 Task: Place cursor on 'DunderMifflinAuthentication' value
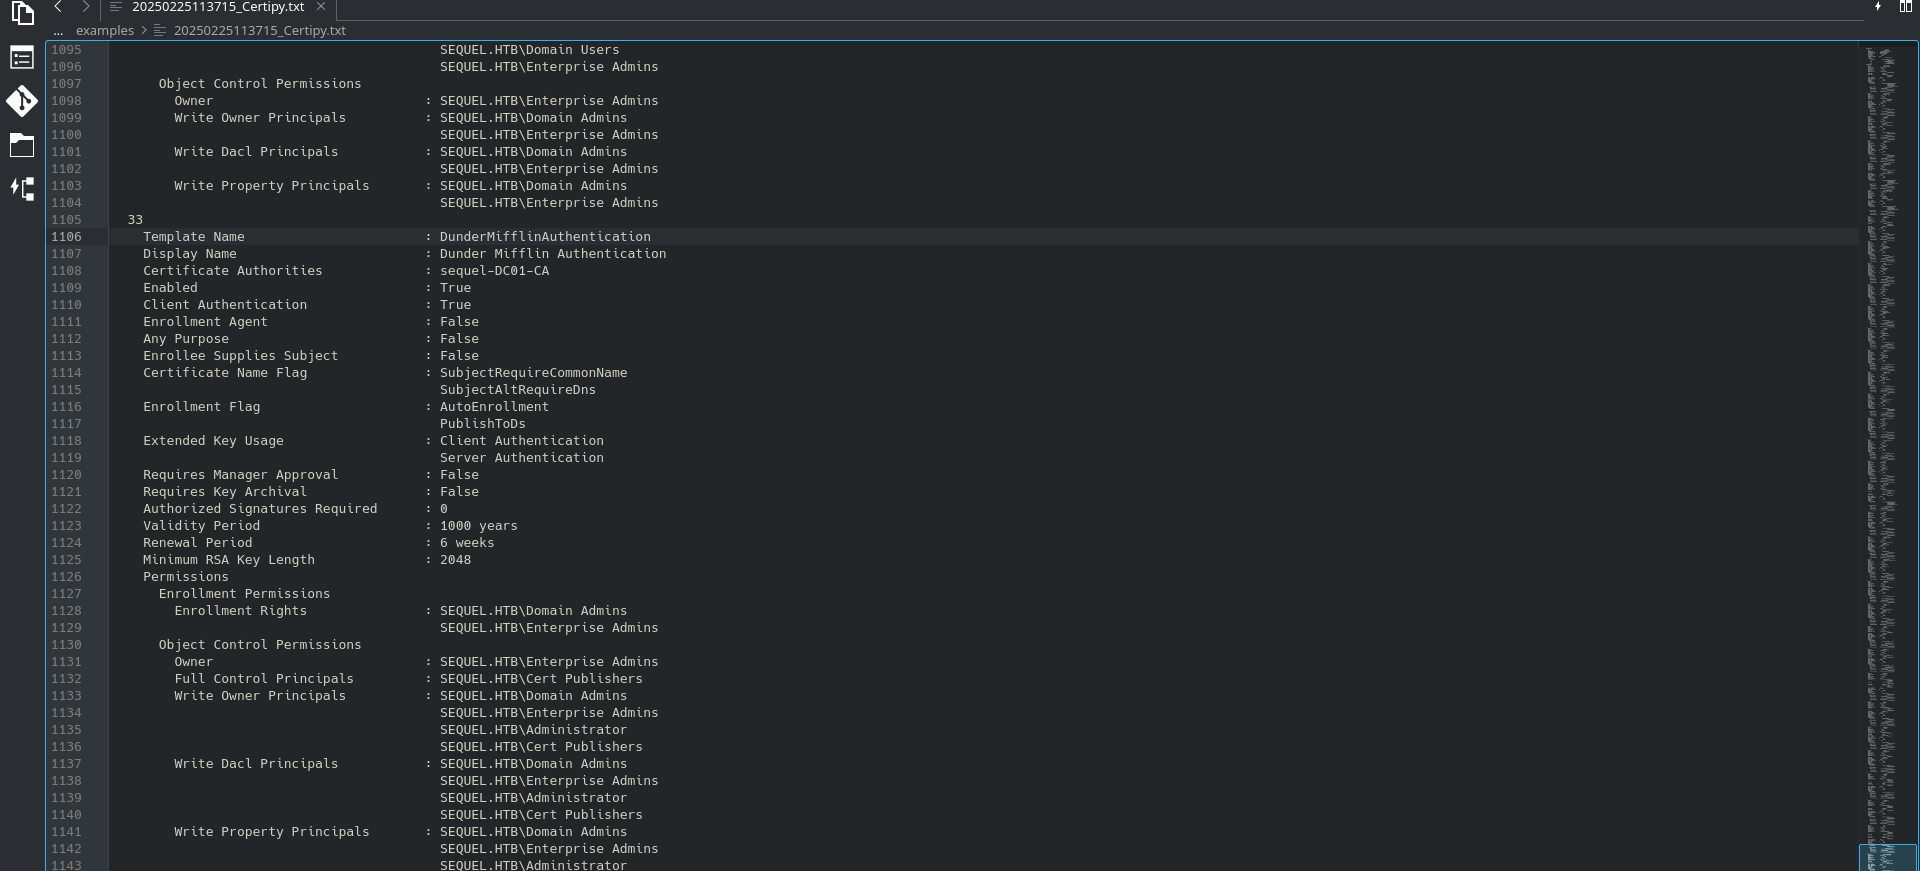545,237
